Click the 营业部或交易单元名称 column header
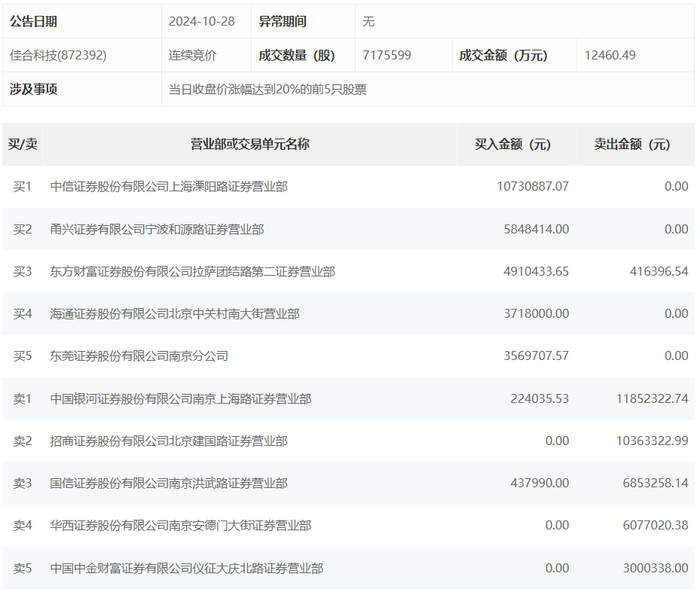Image resolution: width=700 pixels, height=595 pixels. pos(250,144)
